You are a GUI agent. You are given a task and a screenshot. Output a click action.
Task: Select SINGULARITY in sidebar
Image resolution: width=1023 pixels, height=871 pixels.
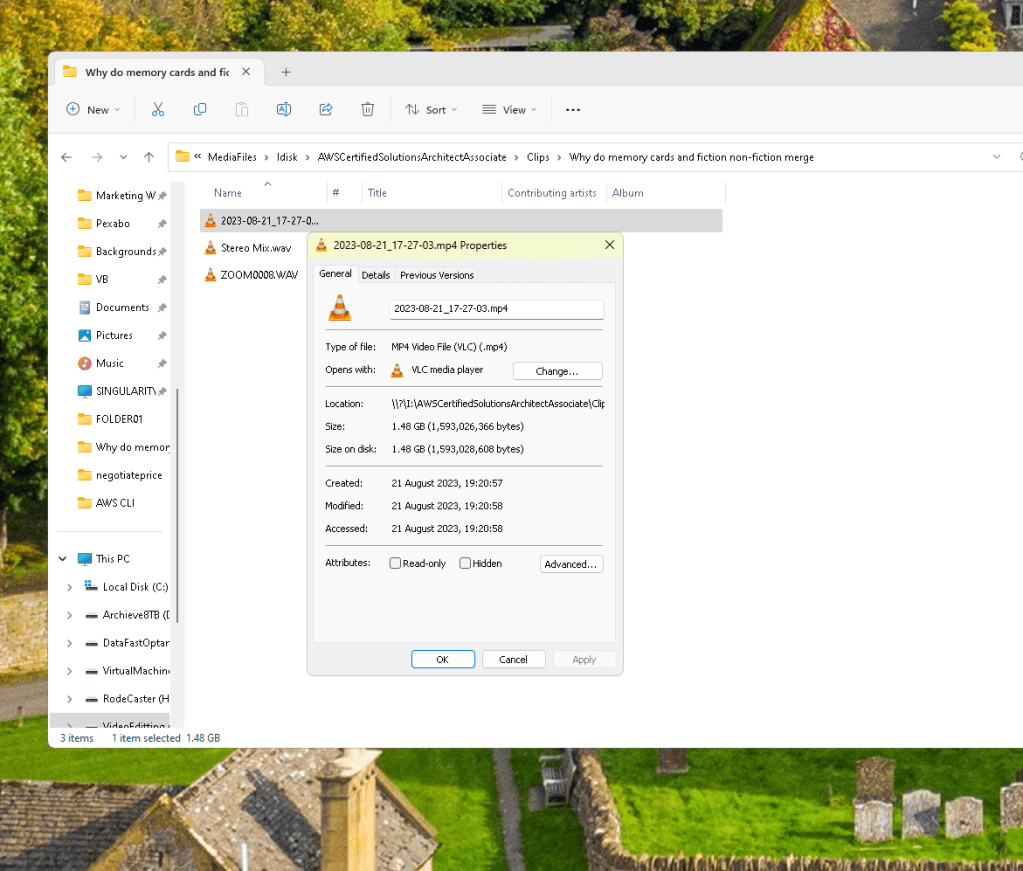click(124, 391)
